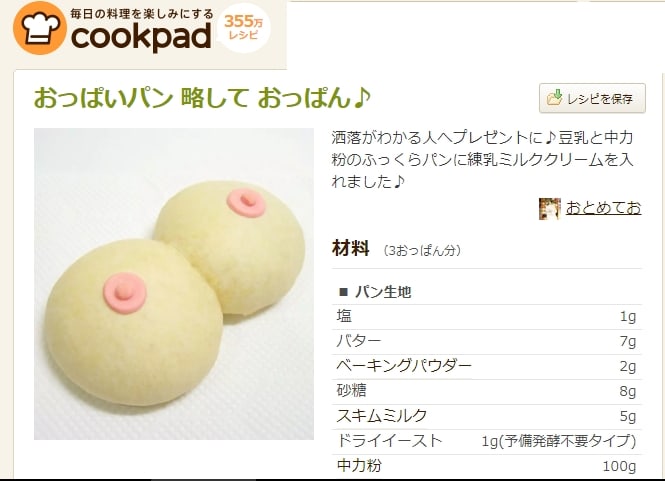Select the ドライイースト ingredient row
Image resolution: width=665 pixels, height=481 pixels.
(486, 442)
